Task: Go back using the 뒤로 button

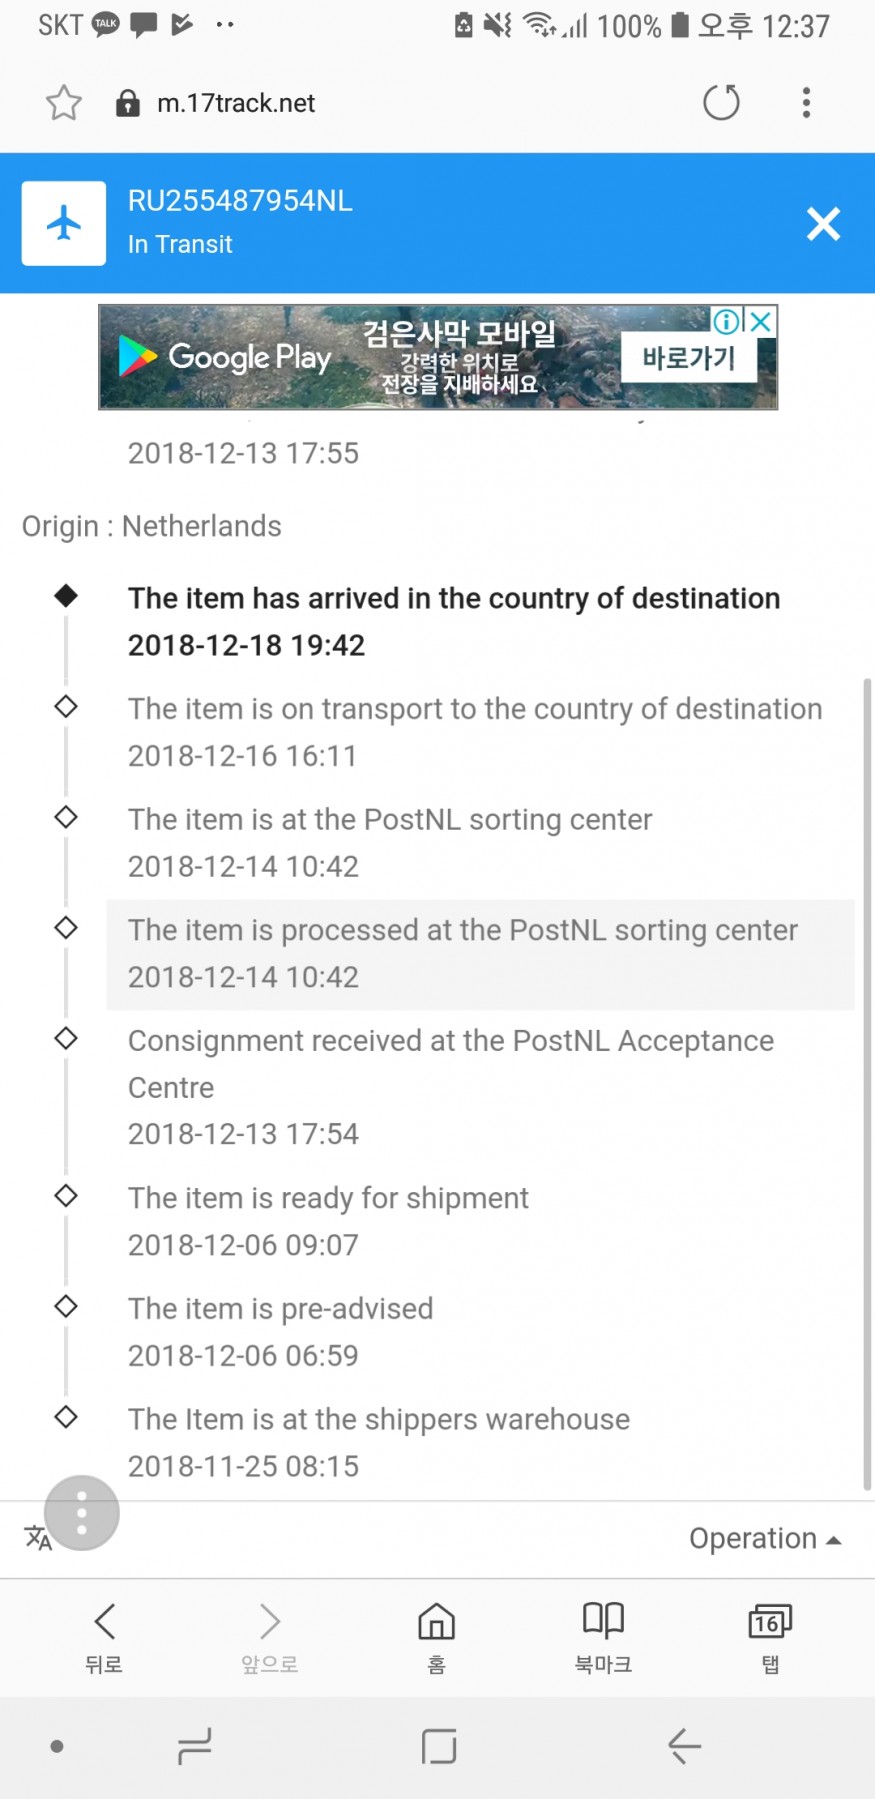Action: (x=104, y=1636)
